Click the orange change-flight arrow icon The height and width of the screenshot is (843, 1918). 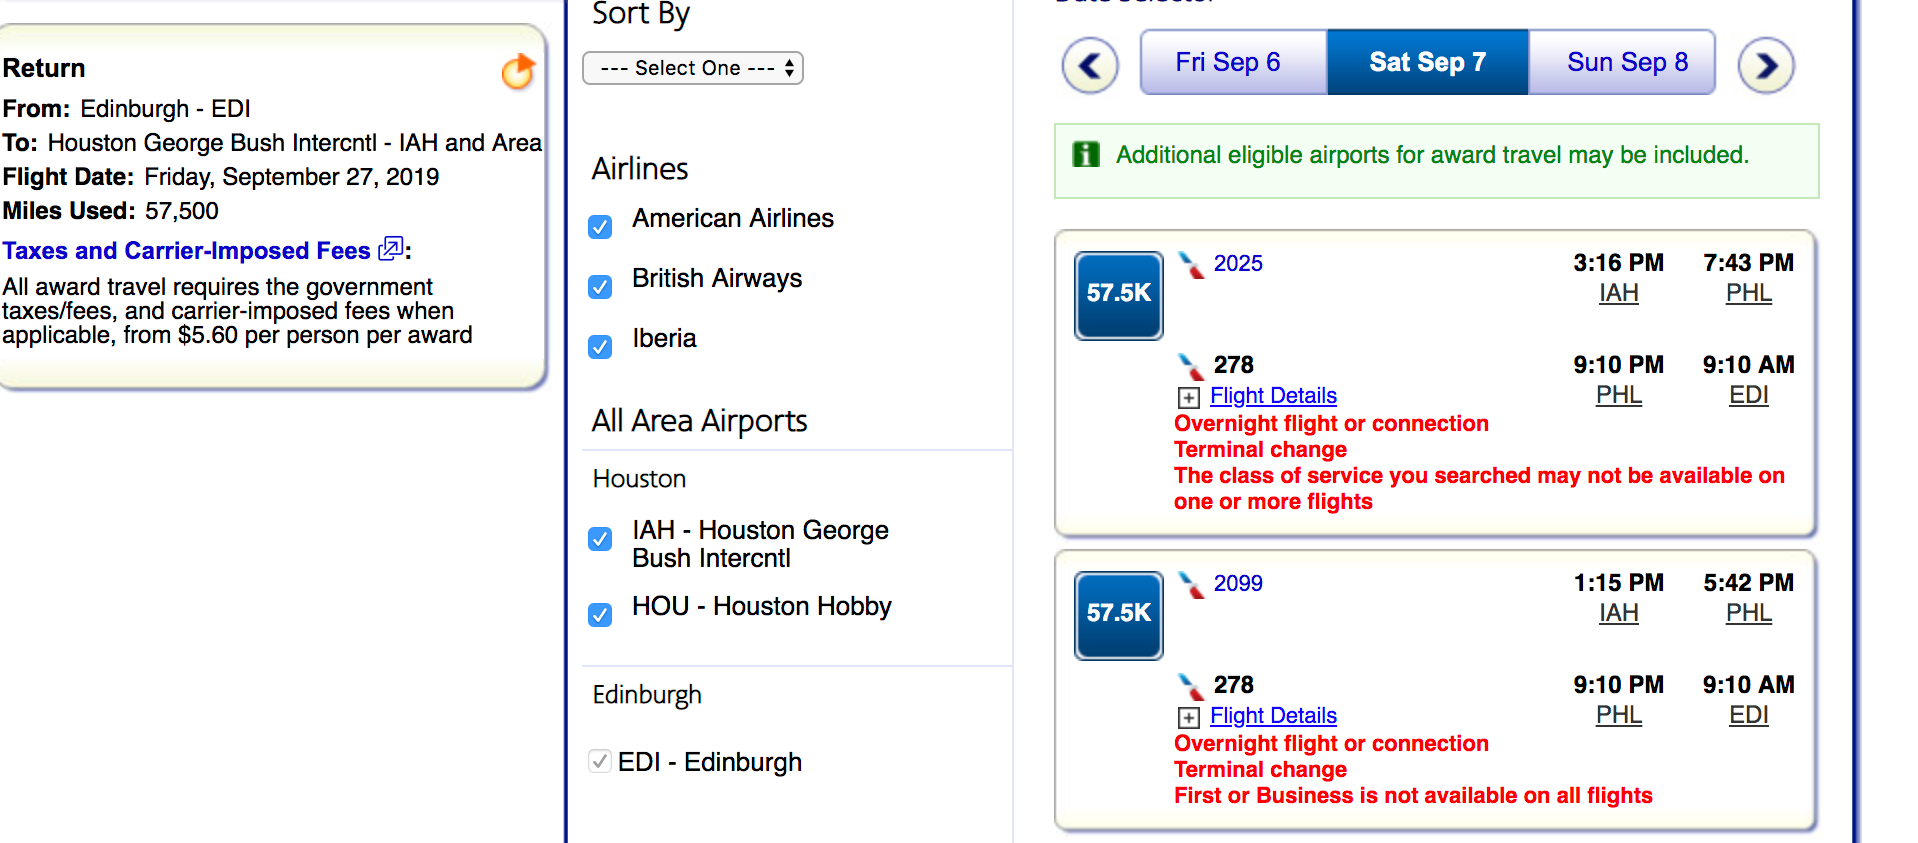pyautogui.click(x=518, y=71)
